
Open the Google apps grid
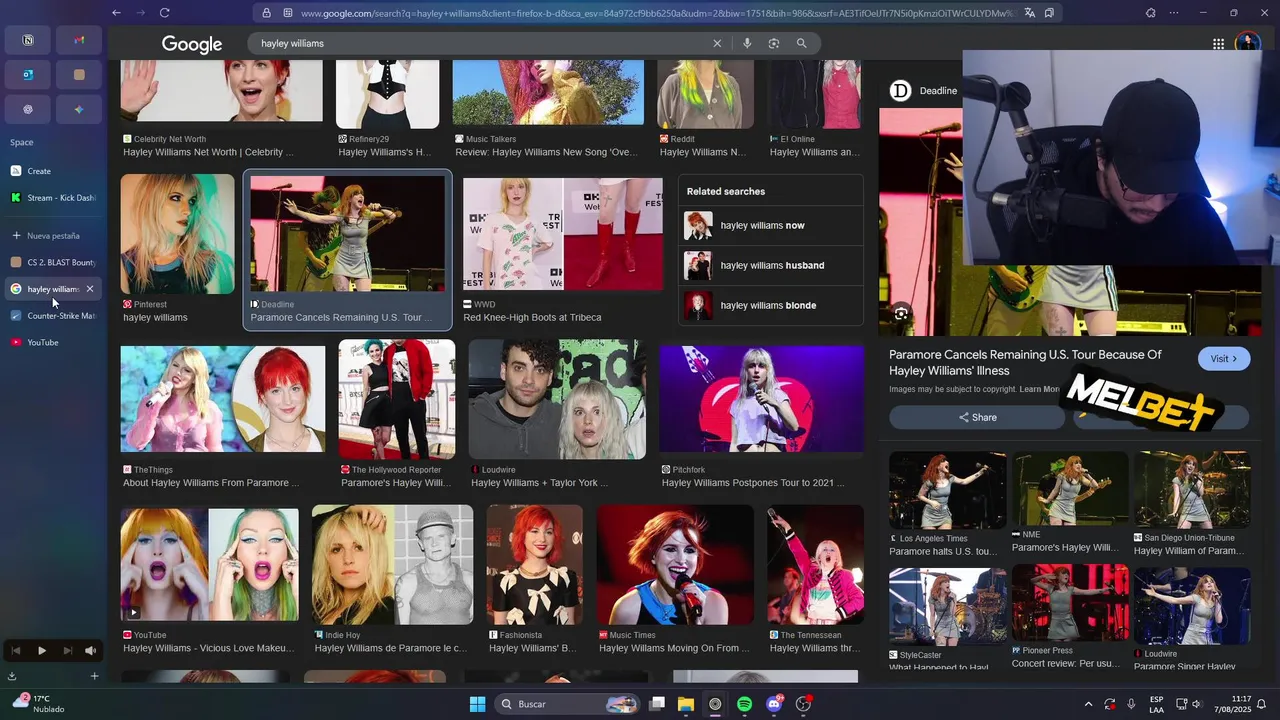pos(1218,44)
